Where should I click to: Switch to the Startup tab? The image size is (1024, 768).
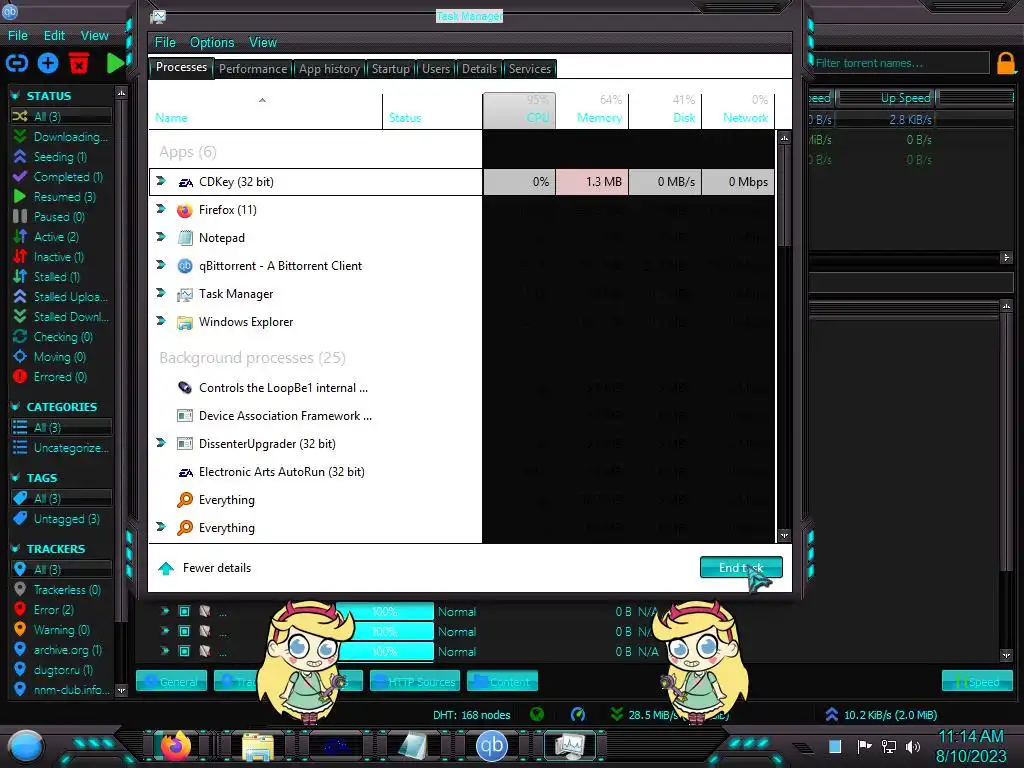[x=391, y=69]
